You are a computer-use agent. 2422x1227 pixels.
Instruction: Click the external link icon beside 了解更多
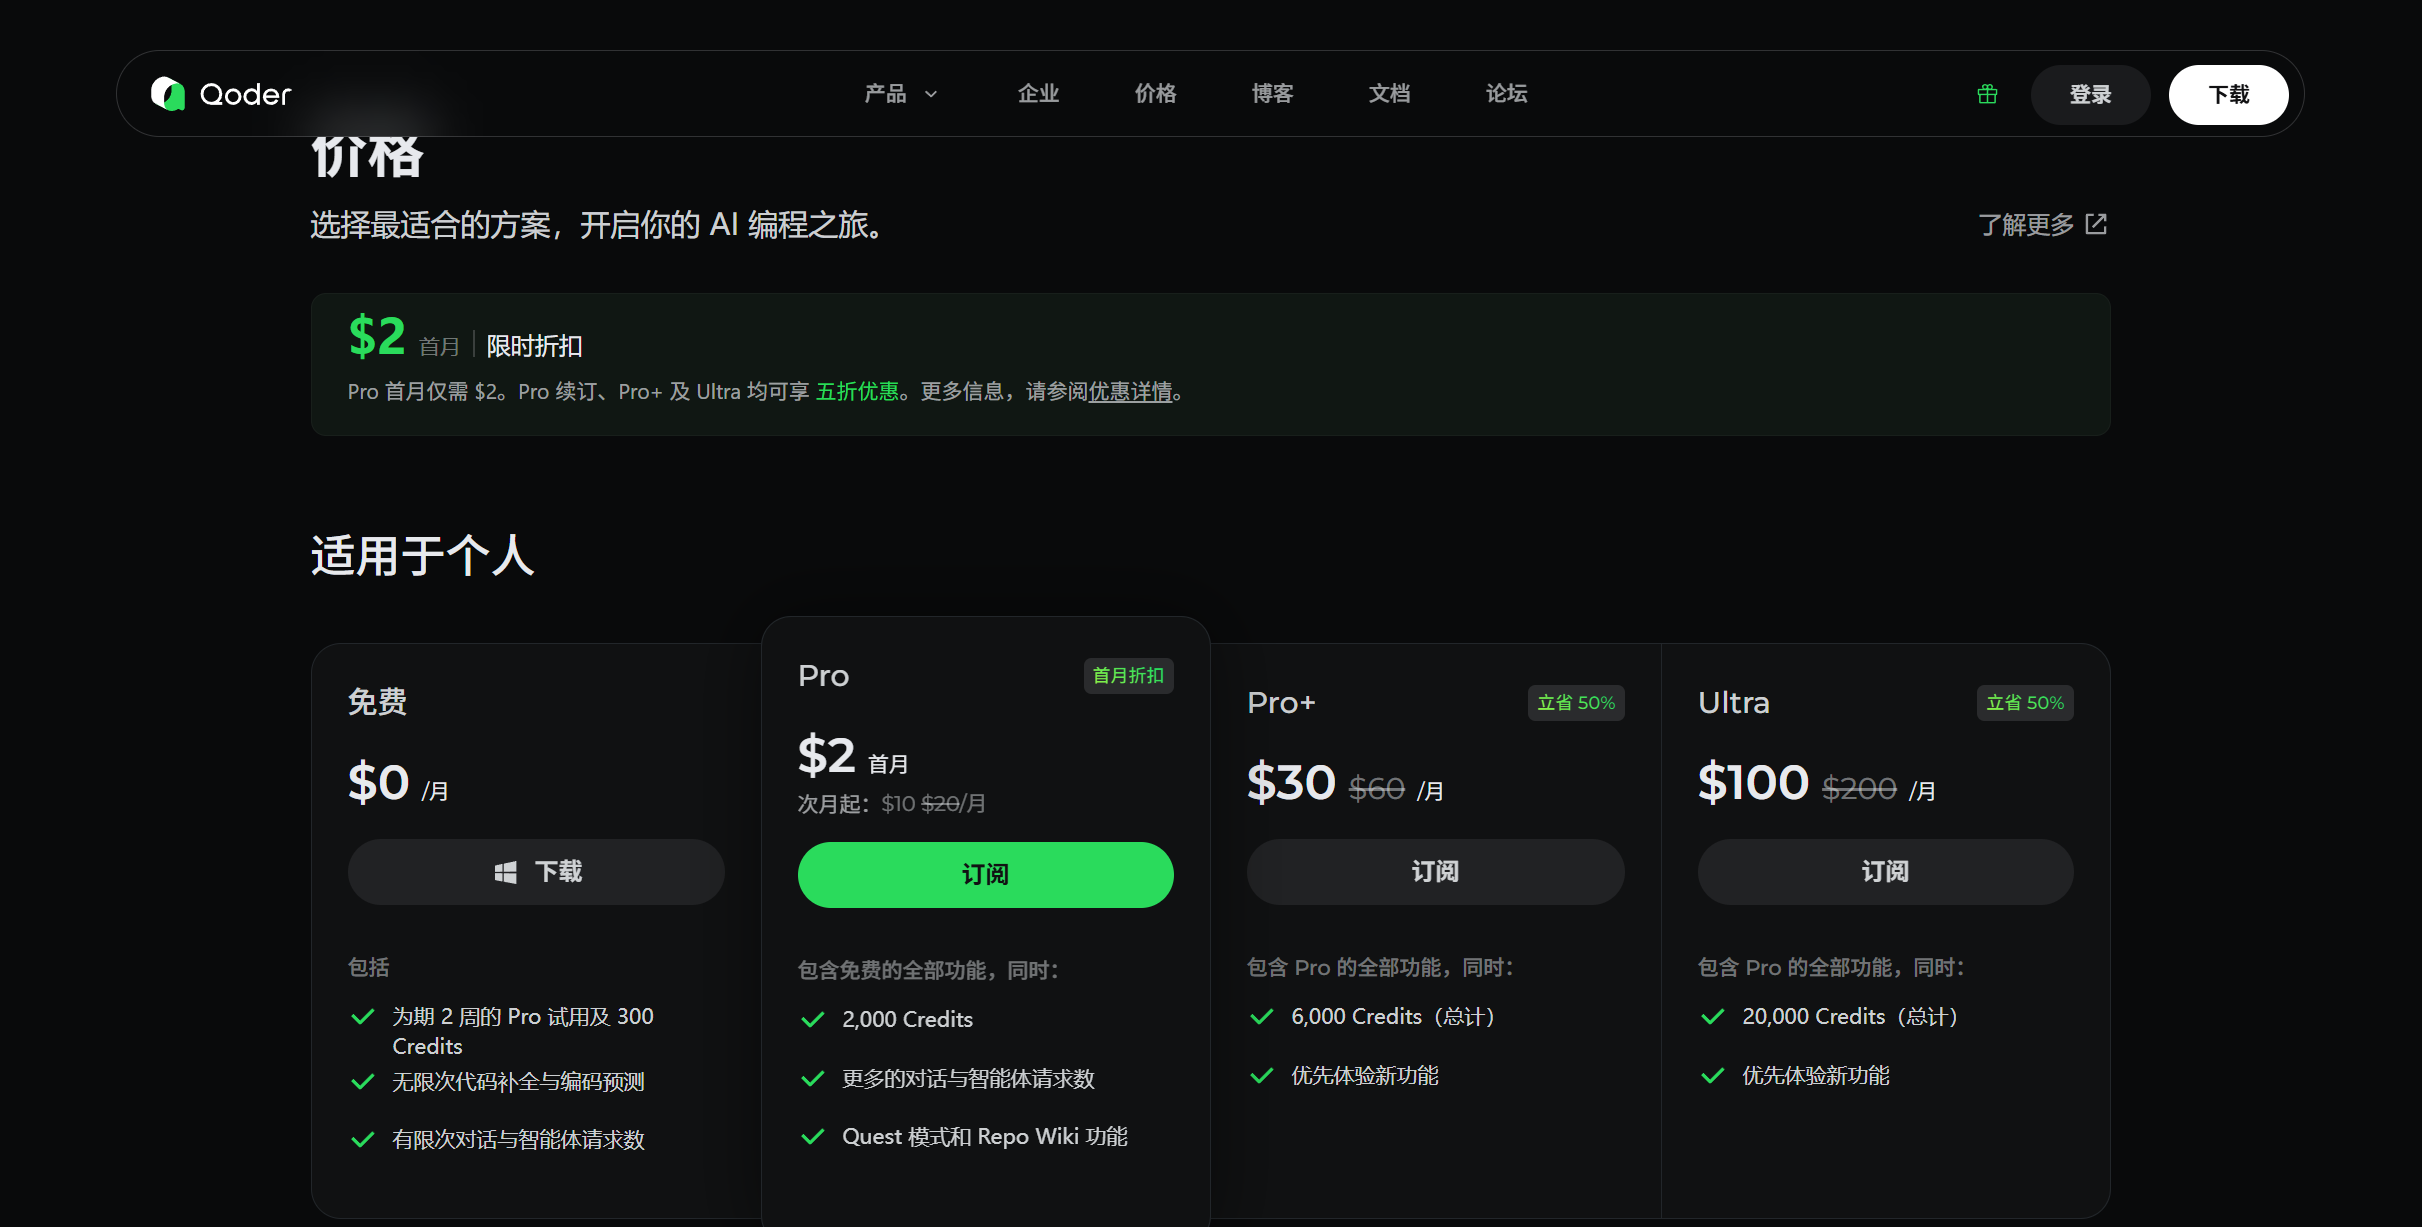[x=2096, y=224]
